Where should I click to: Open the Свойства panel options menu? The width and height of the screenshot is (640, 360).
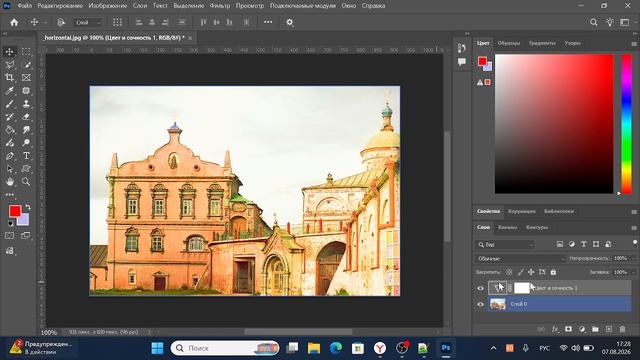[634, 212]
